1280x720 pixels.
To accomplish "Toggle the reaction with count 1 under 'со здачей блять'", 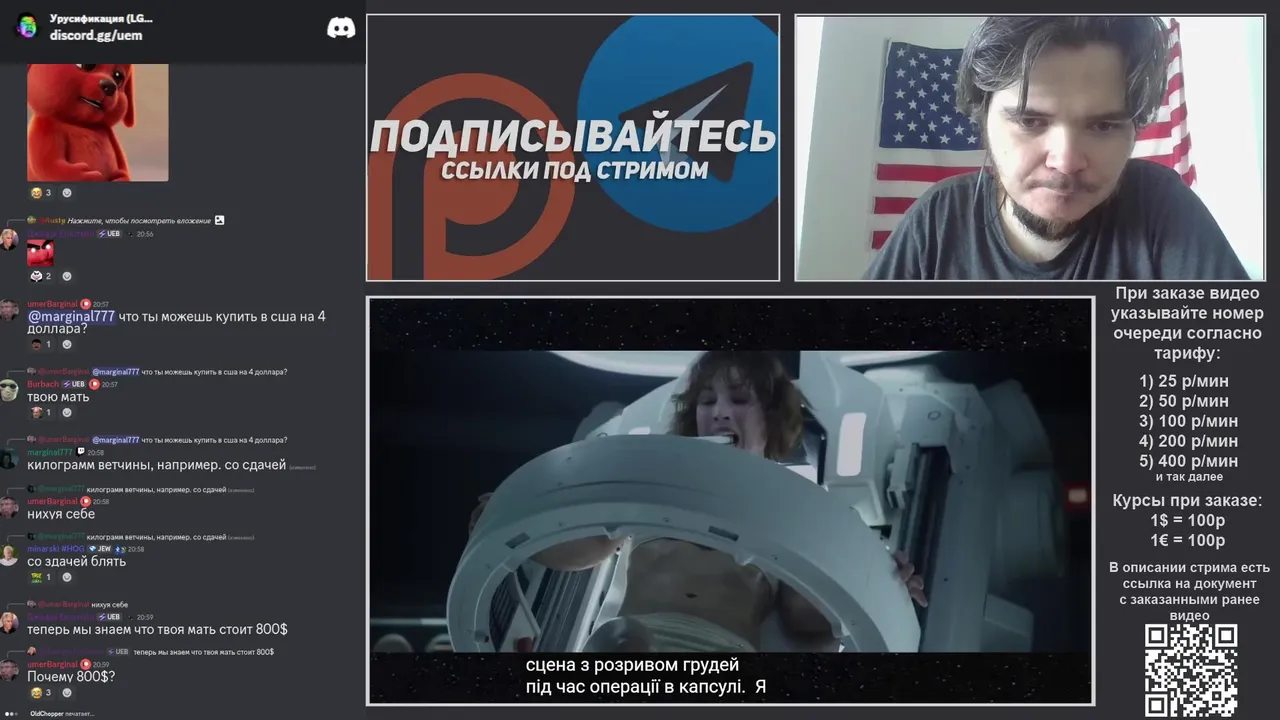I will pos(41,577).
